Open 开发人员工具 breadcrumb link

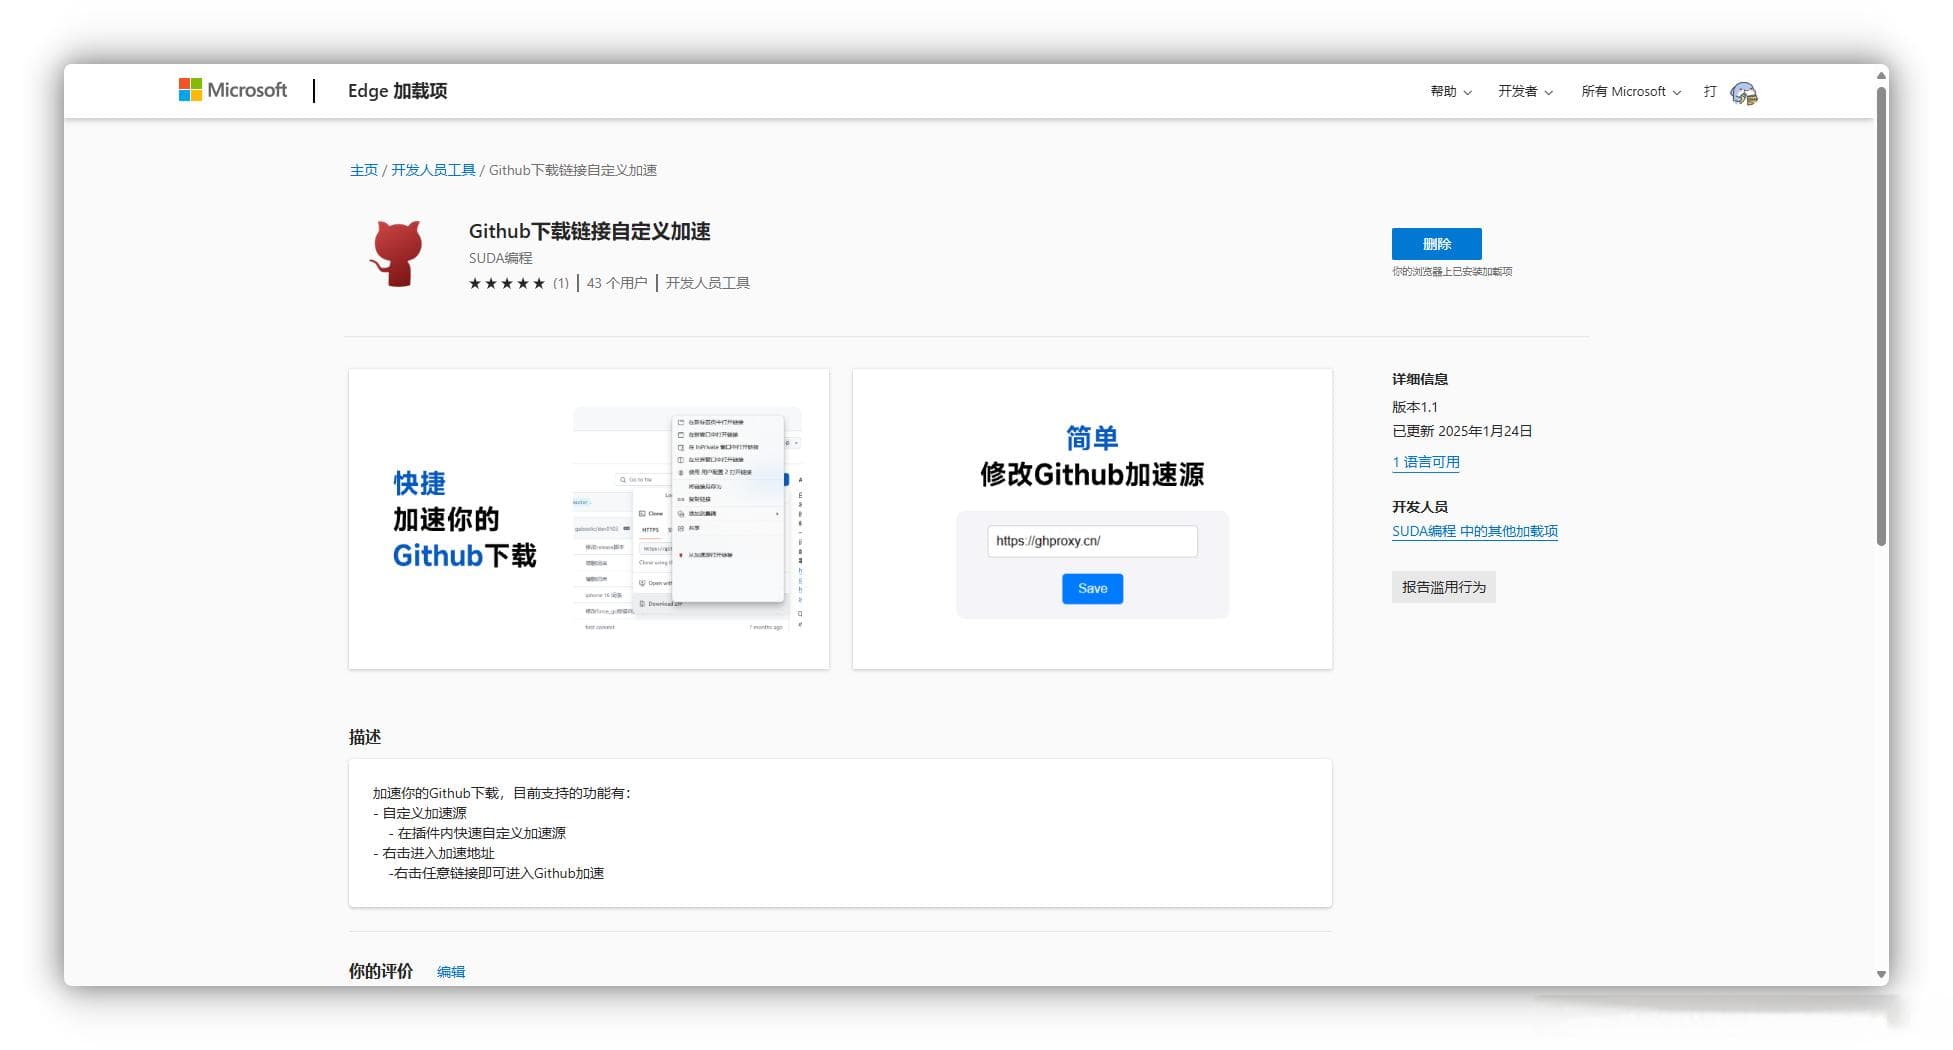(433, 170)
